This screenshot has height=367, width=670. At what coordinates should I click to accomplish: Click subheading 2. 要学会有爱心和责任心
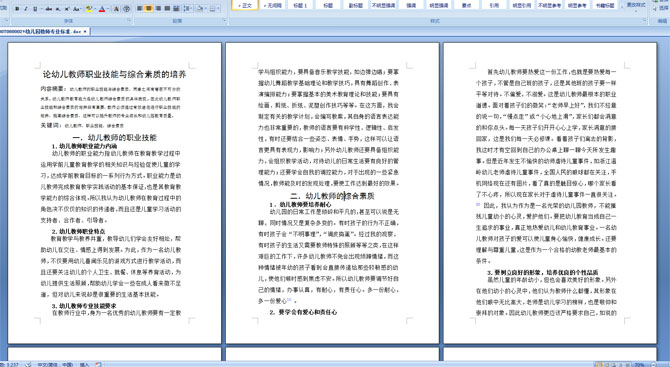[x=303, y=312]
